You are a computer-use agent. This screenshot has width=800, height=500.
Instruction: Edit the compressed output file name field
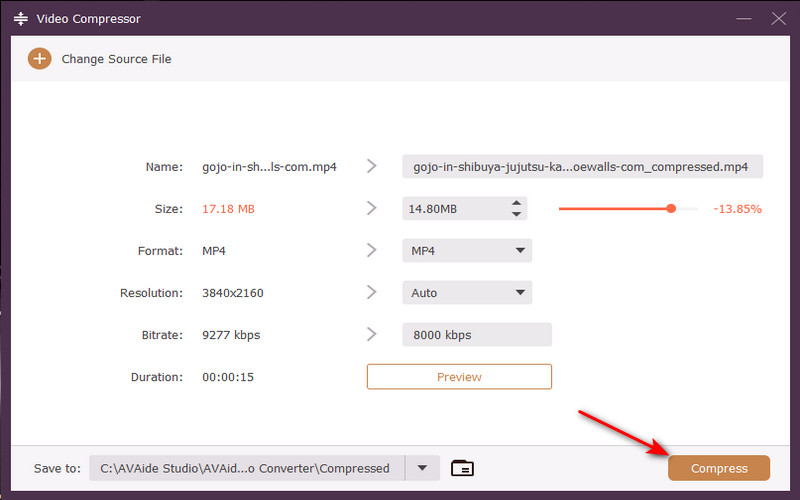[582, 167]
